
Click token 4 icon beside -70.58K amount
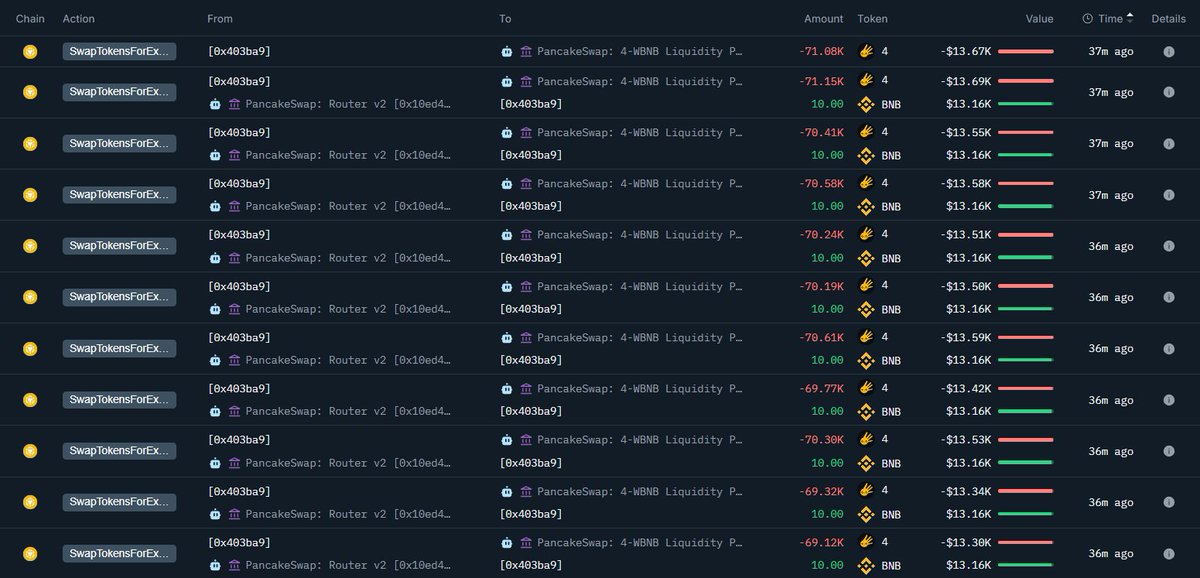(865, 183)
